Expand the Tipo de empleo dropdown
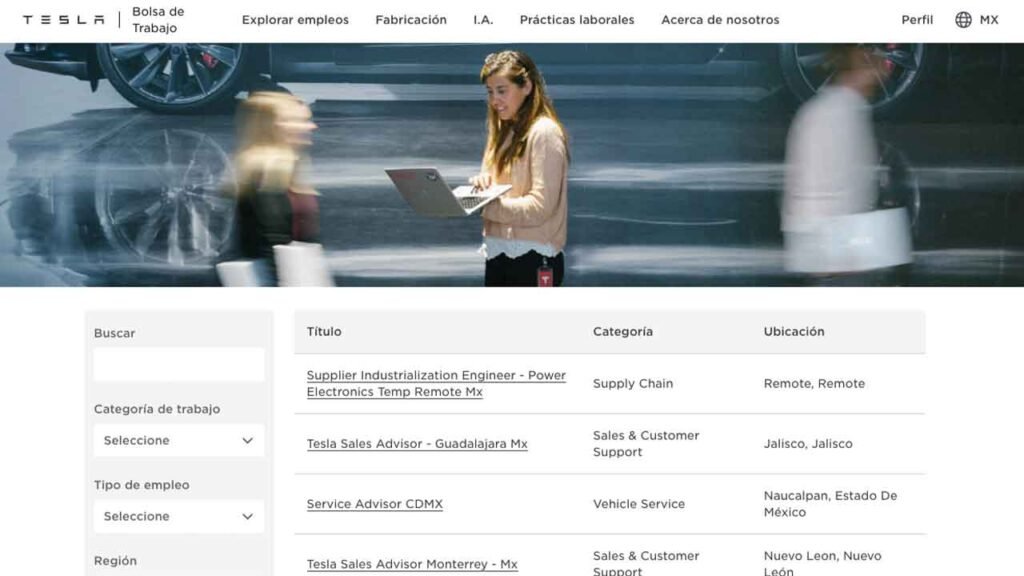 [x=179, y=517]
